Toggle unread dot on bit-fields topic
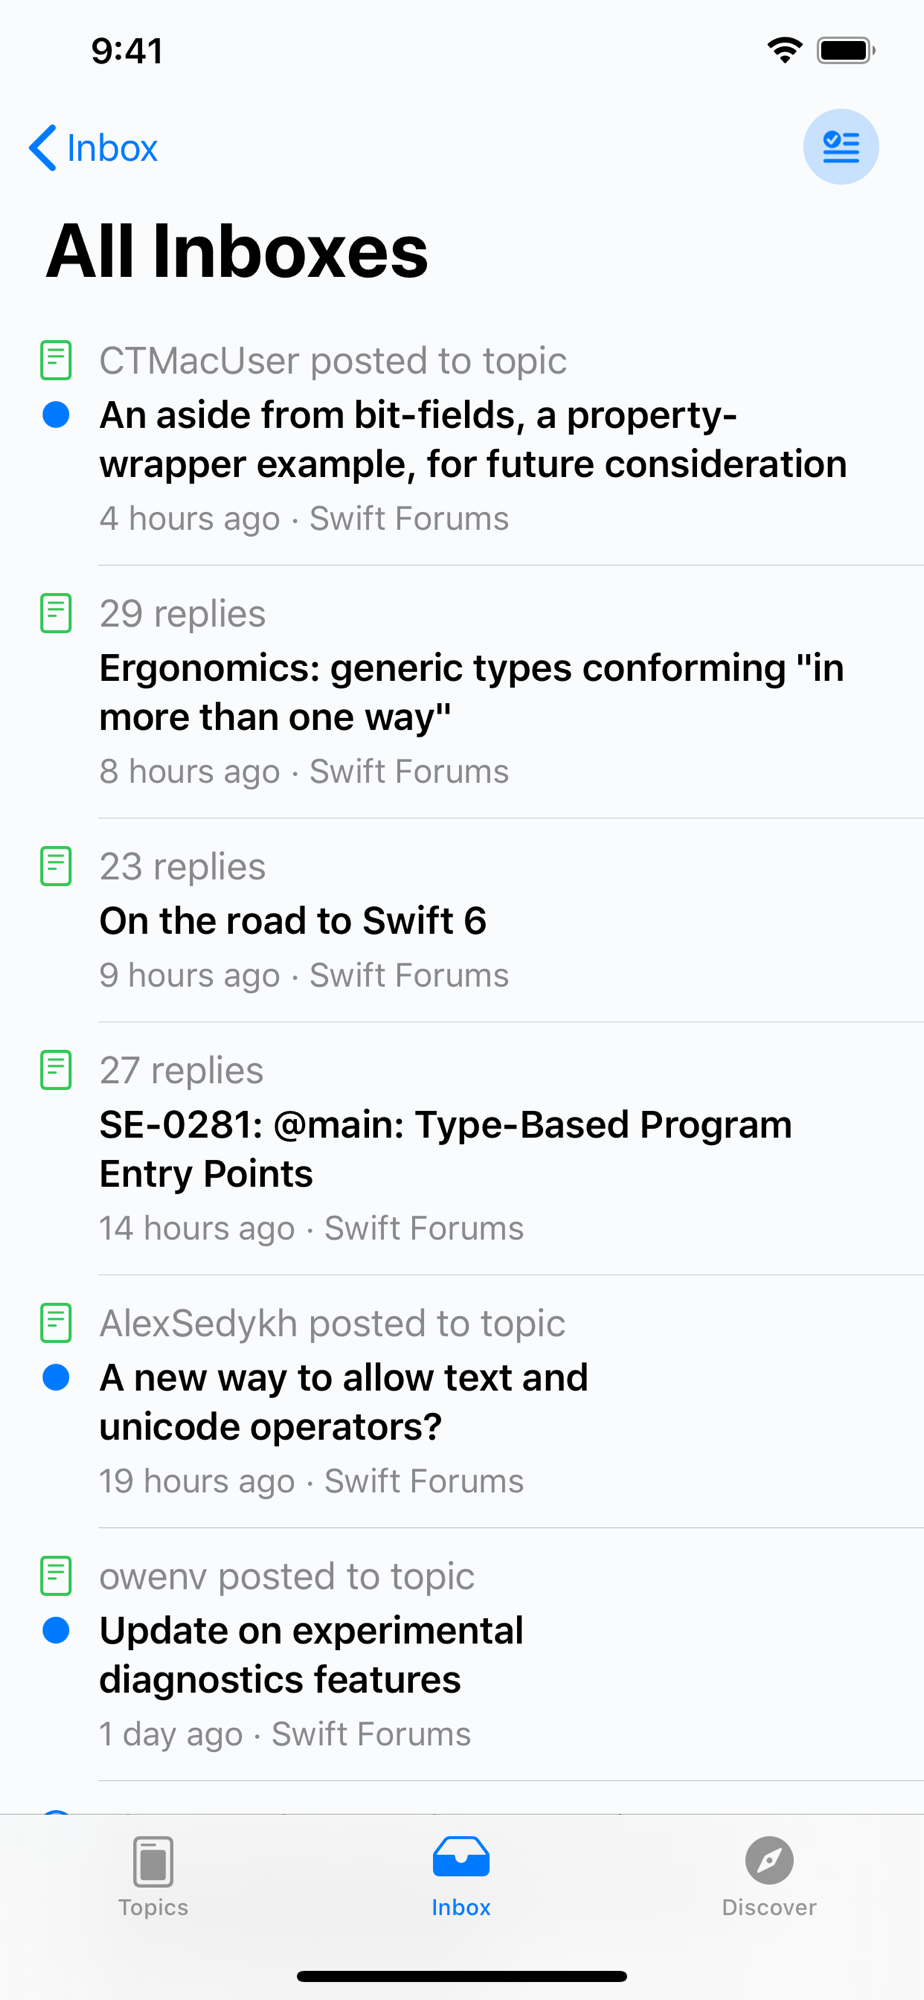 click(56, 415)
